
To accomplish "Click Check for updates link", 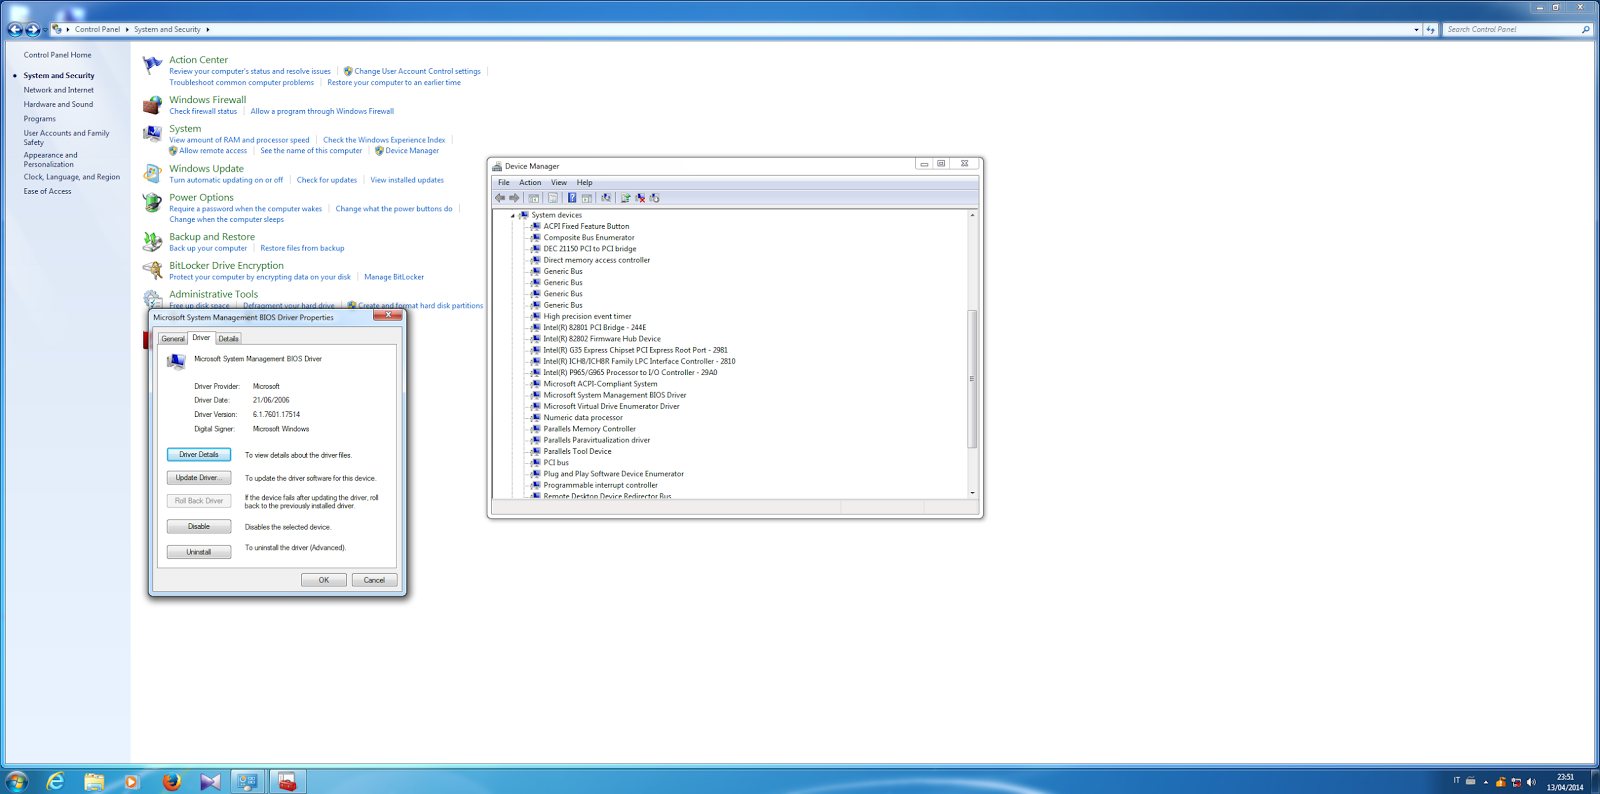I will pos(327,180).
